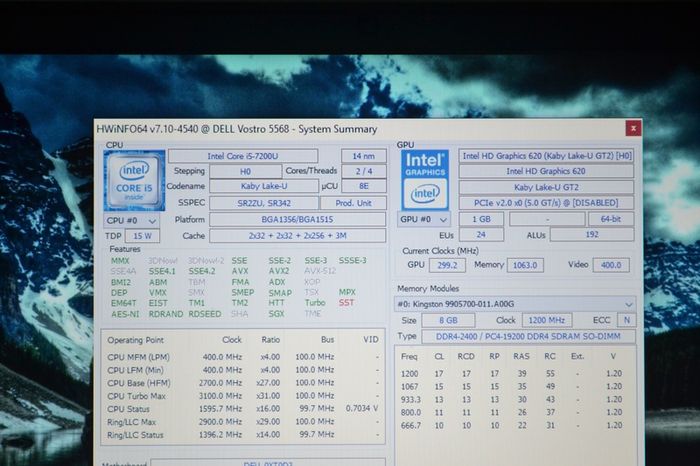The width and height of the screenshot is (700, 466).
Task: Click the 800.0 frequency timing row
Action: coord(512,412)
